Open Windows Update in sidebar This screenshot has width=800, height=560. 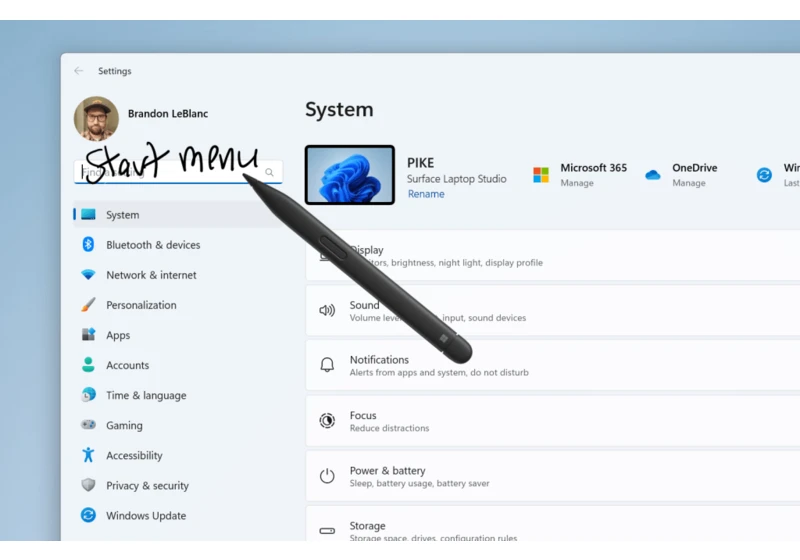pyautogui.click(x=146, y=516)
